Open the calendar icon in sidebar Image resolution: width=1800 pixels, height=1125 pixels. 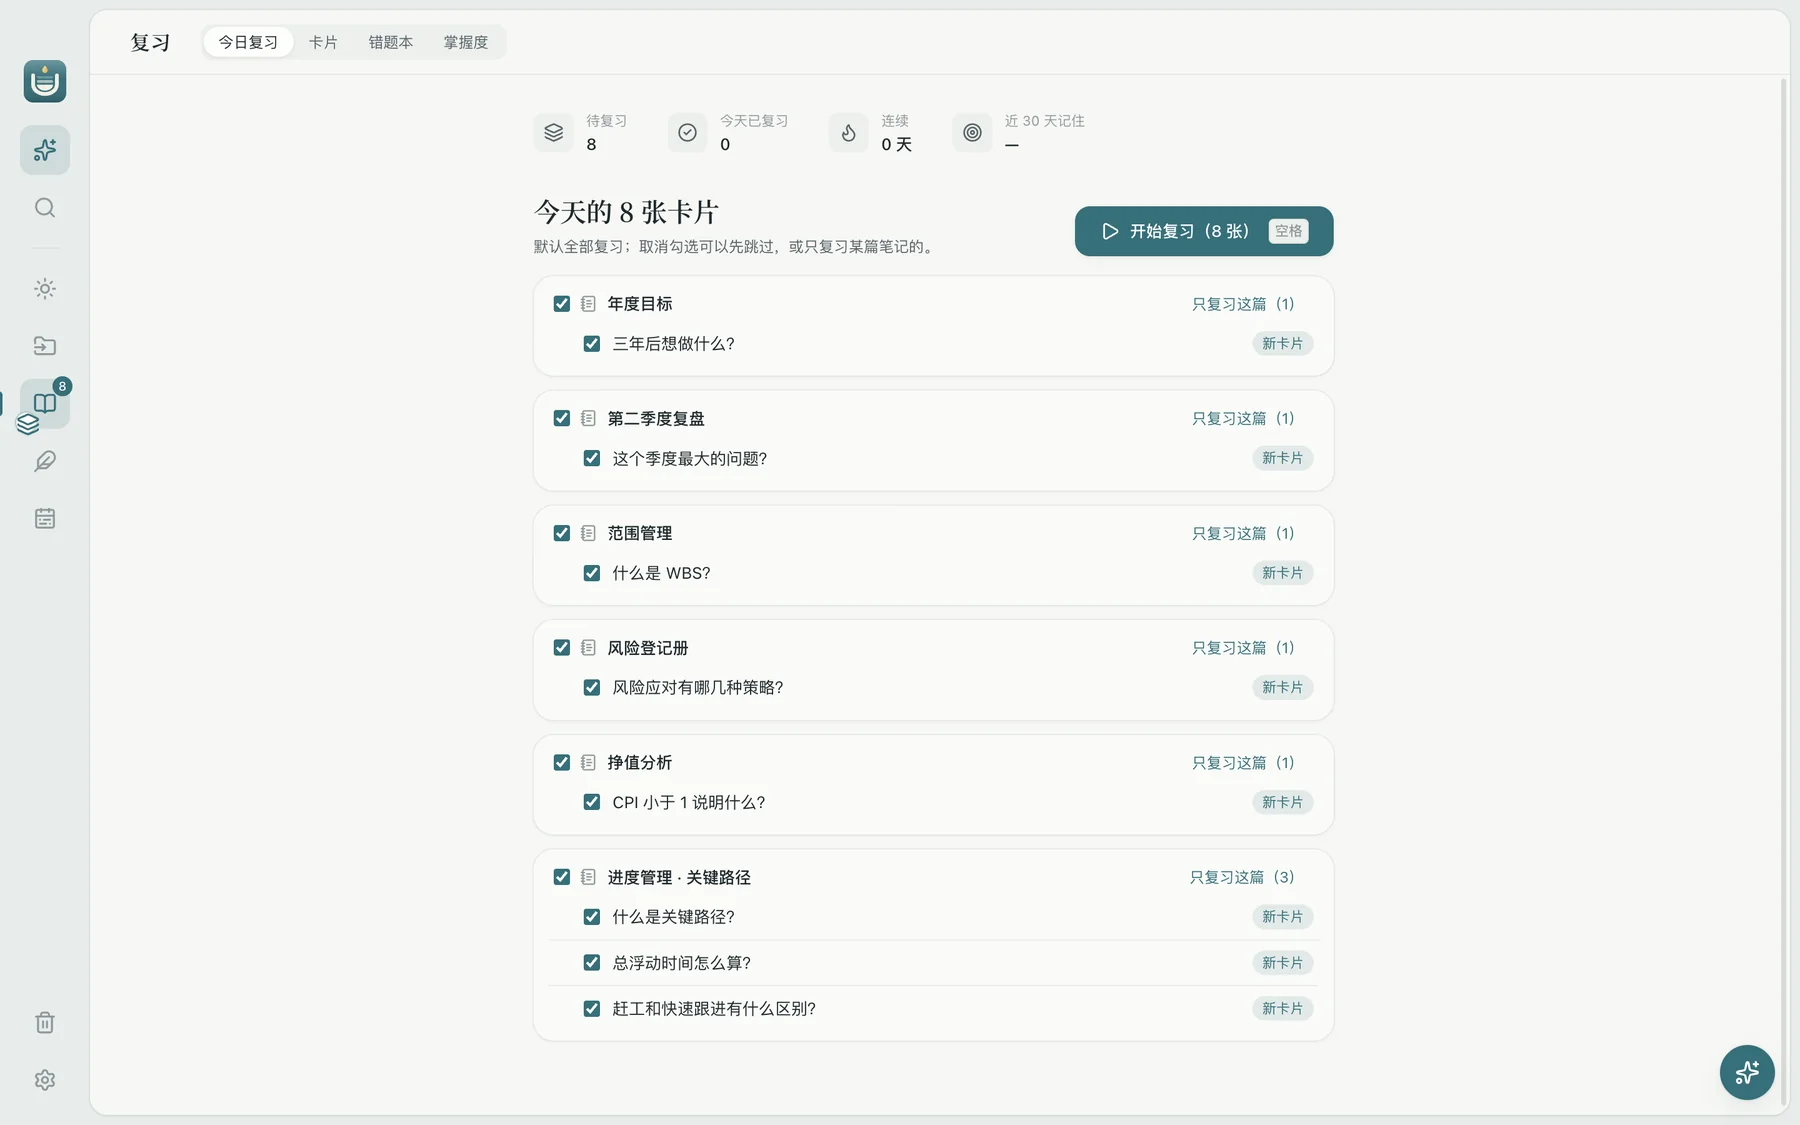coord(45,518)
